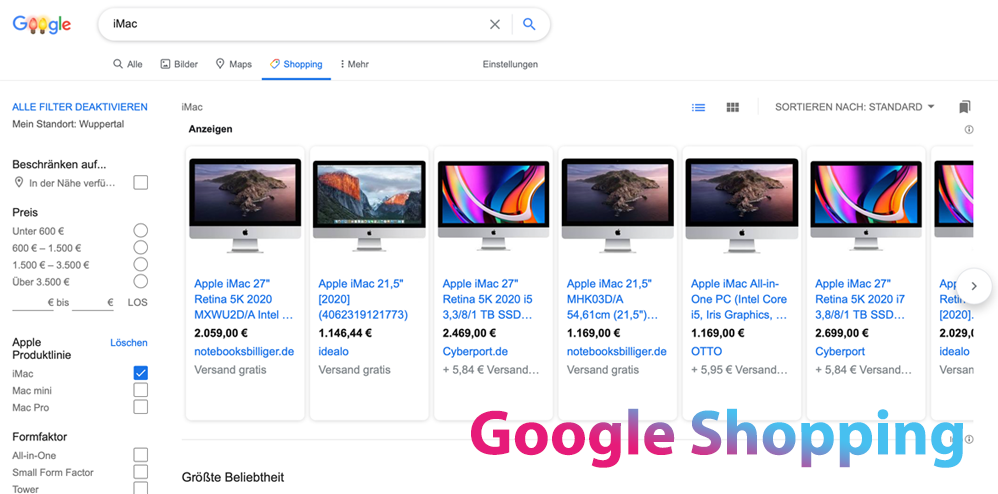Screen dimensions: 998x494
Task: Open Apple iMac 21,5" MHK03D/A link
Action: [x=612, y=299]
